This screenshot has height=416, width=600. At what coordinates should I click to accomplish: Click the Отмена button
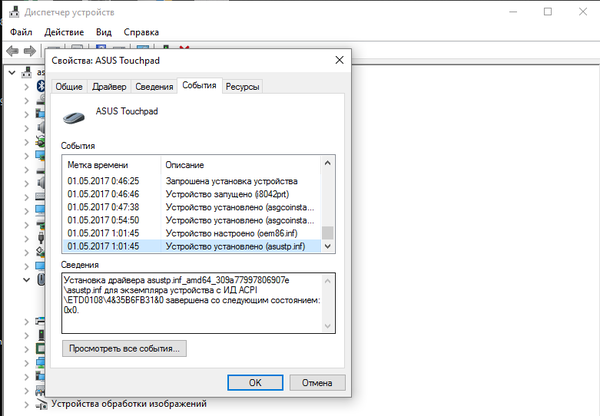pos(316,381)
